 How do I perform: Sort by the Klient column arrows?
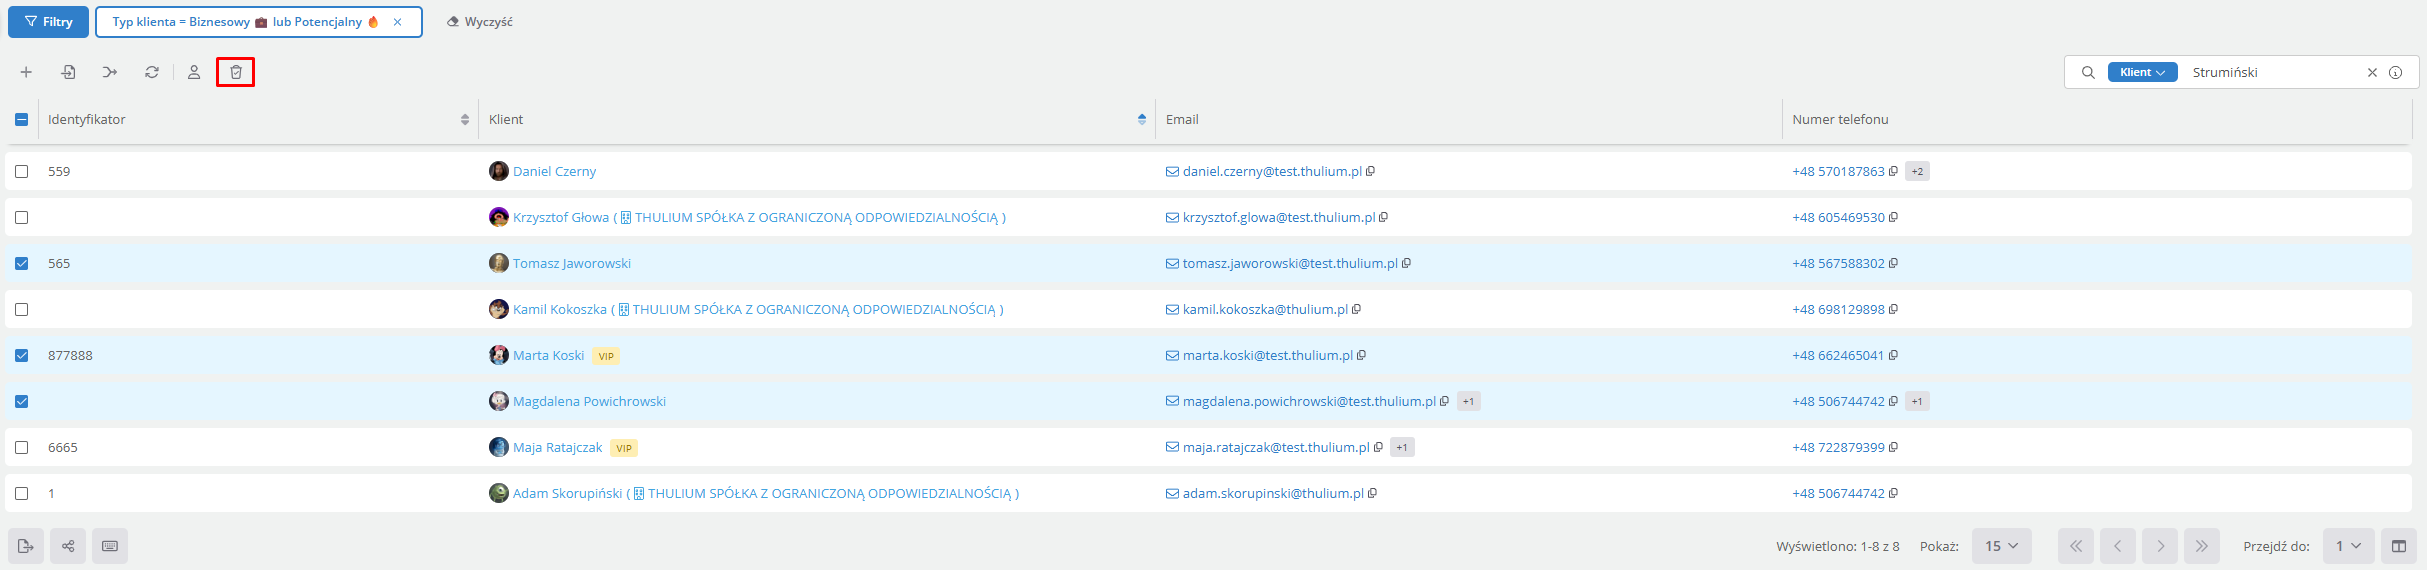tap(1142, 119)
